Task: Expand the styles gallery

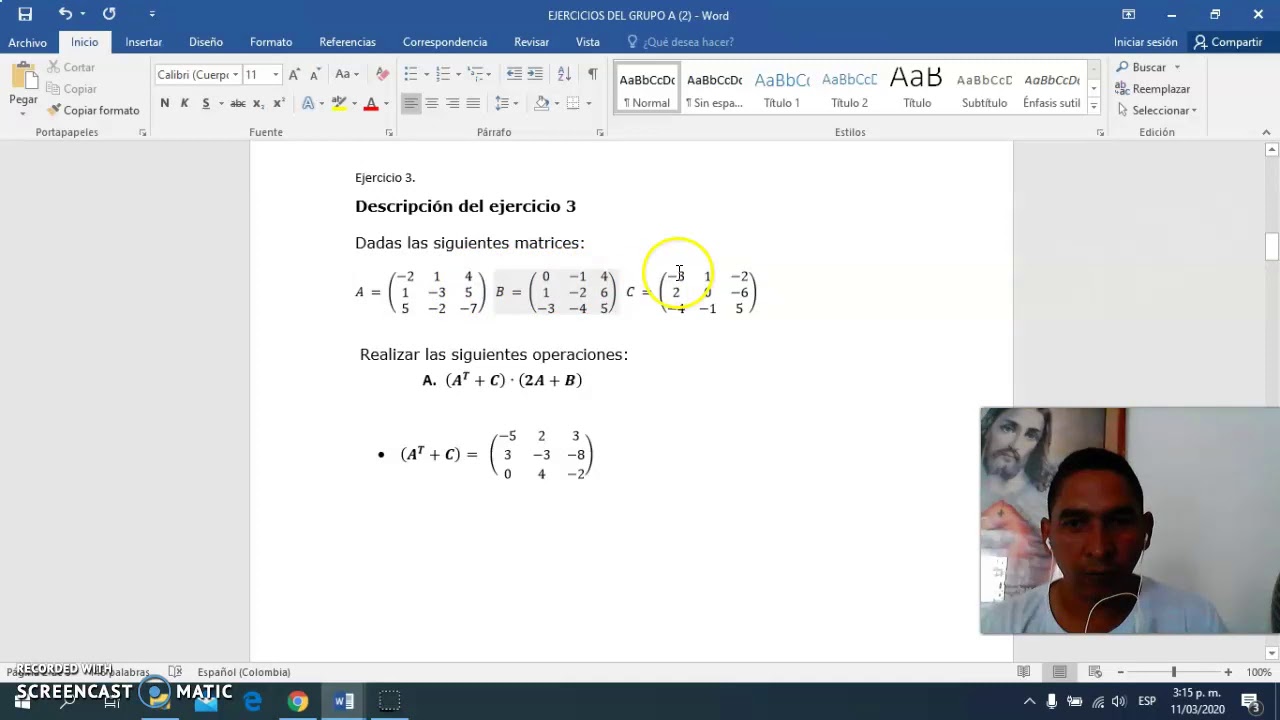Action: (1093, 106)
